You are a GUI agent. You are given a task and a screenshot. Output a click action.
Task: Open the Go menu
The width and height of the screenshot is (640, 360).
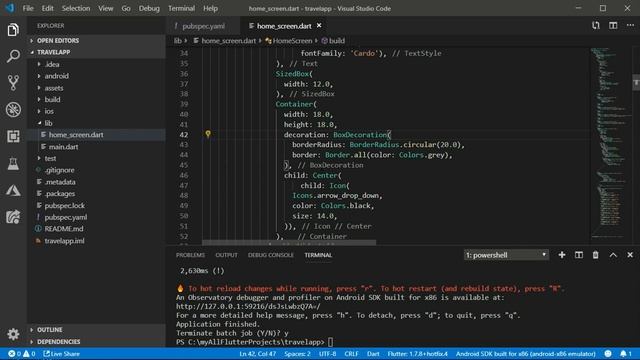(x=126, y=8)
